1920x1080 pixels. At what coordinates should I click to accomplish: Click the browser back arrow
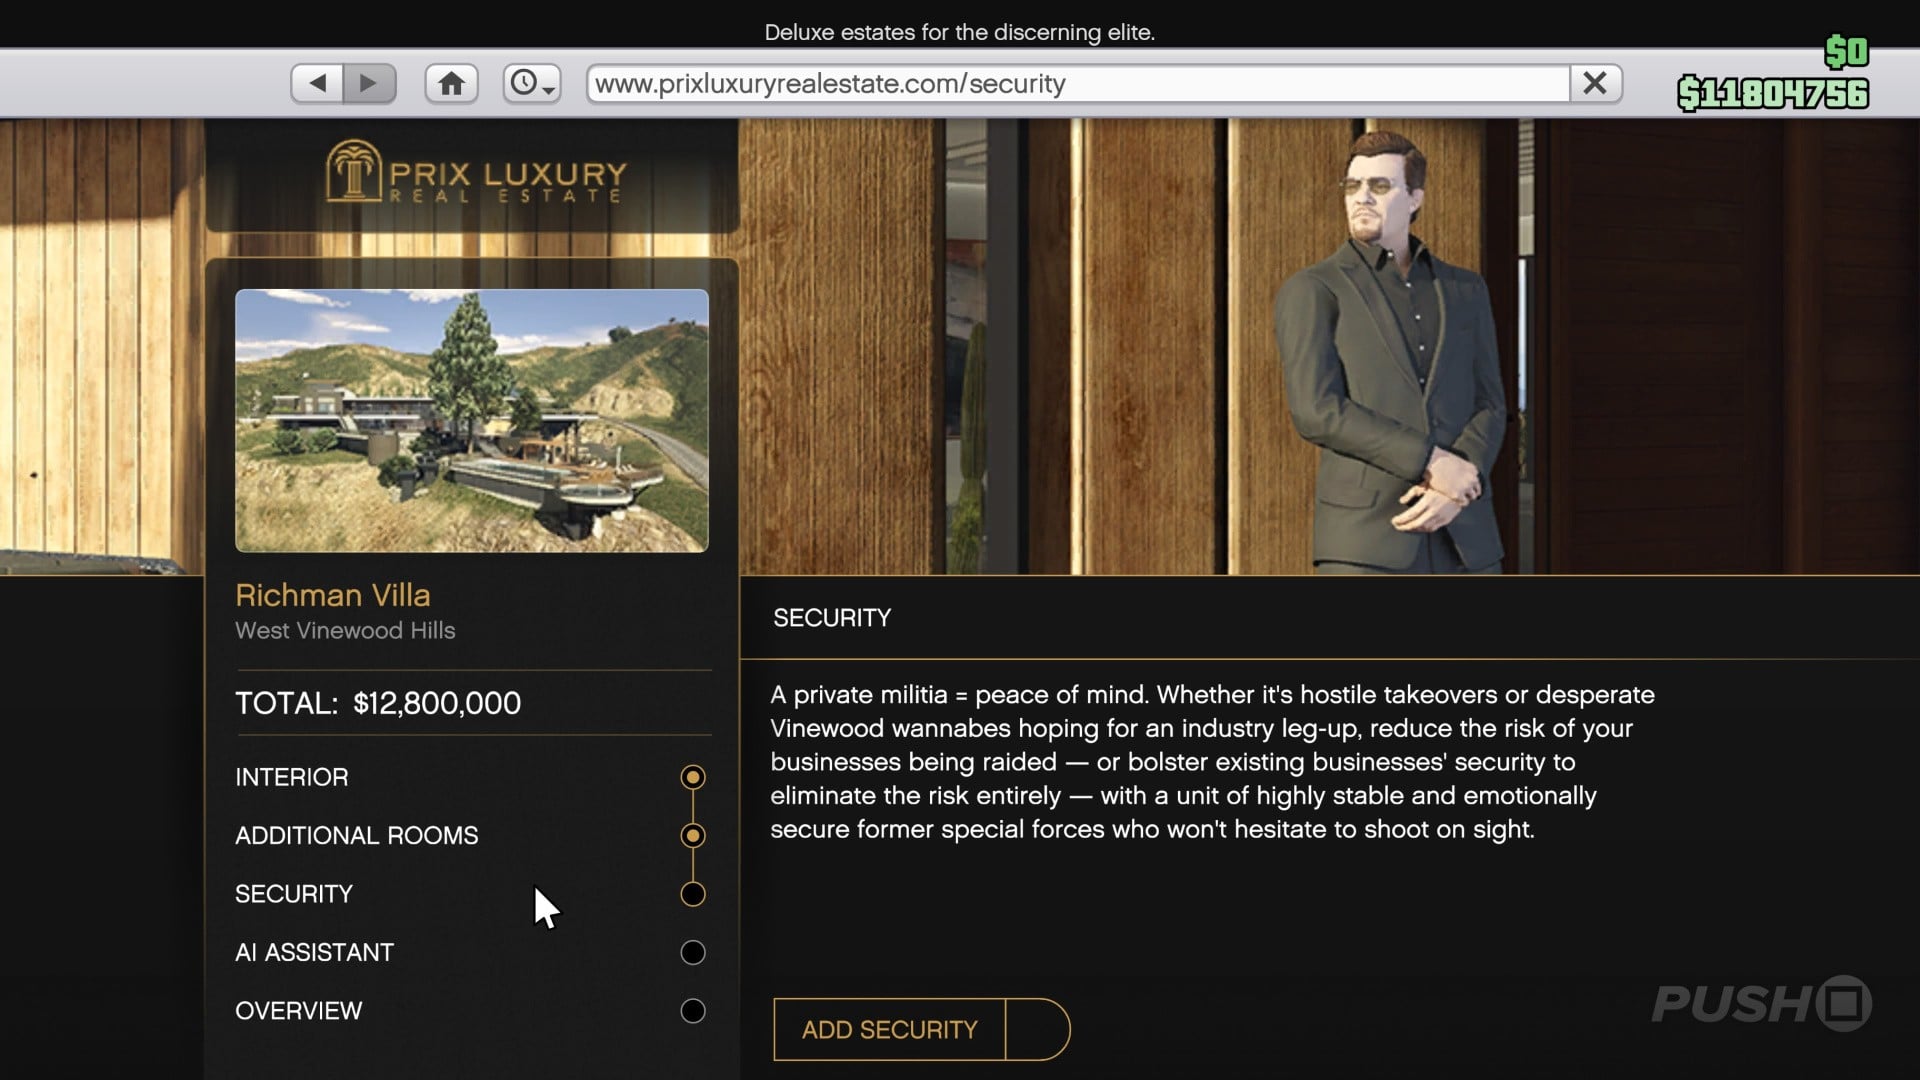click(318, 83)
